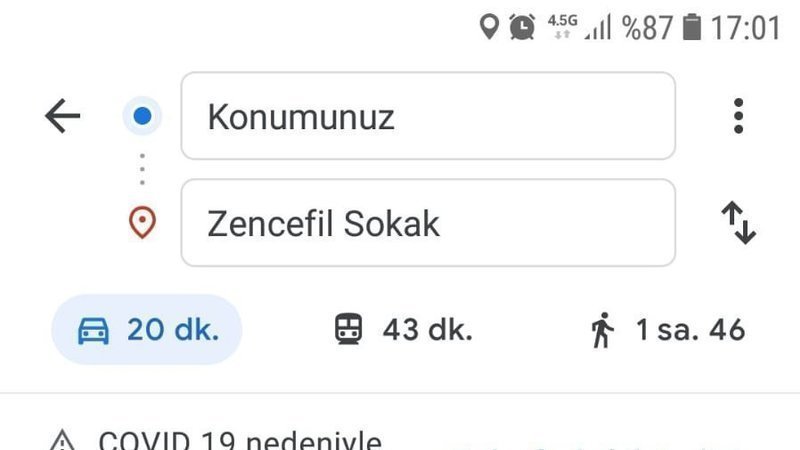Click the blue current location dot
Image resolution: width=800 pixels, height=450 pixels.
[142, 116]
